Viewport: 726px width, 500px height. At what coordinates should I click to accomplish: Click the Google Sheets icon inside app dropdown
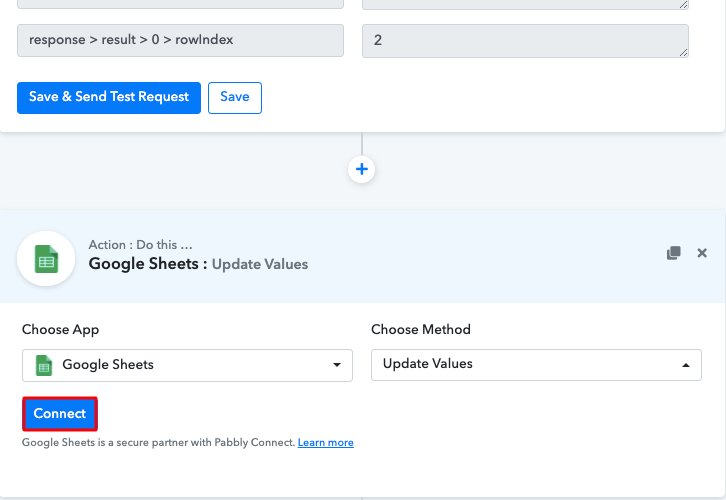pos(44,365)
